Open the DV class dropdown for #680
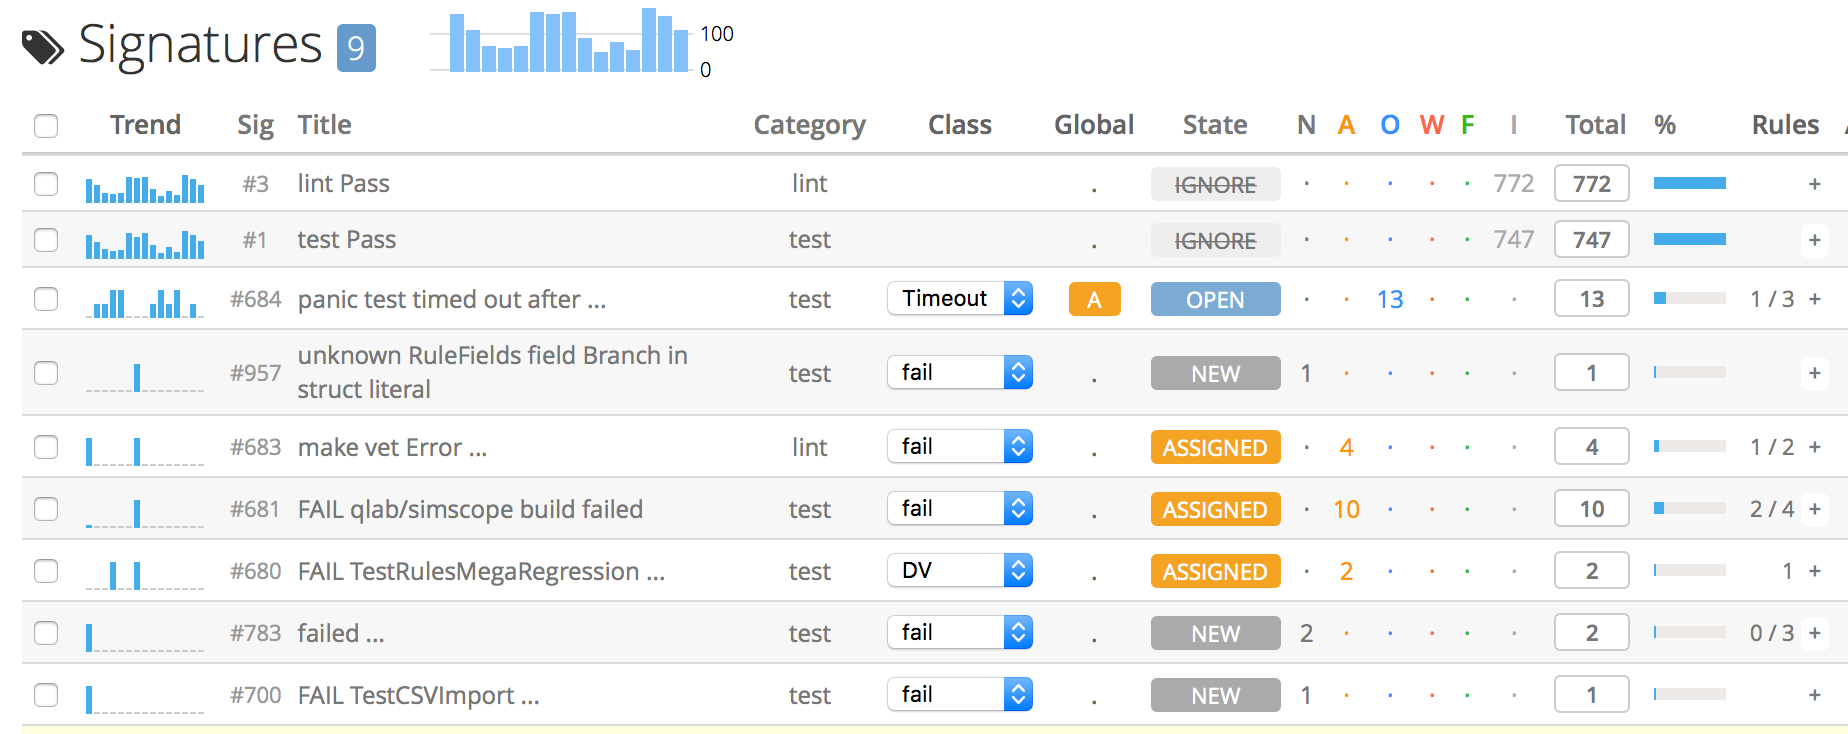This screenshot has height=734, width=1848. [x=959, y=571]
